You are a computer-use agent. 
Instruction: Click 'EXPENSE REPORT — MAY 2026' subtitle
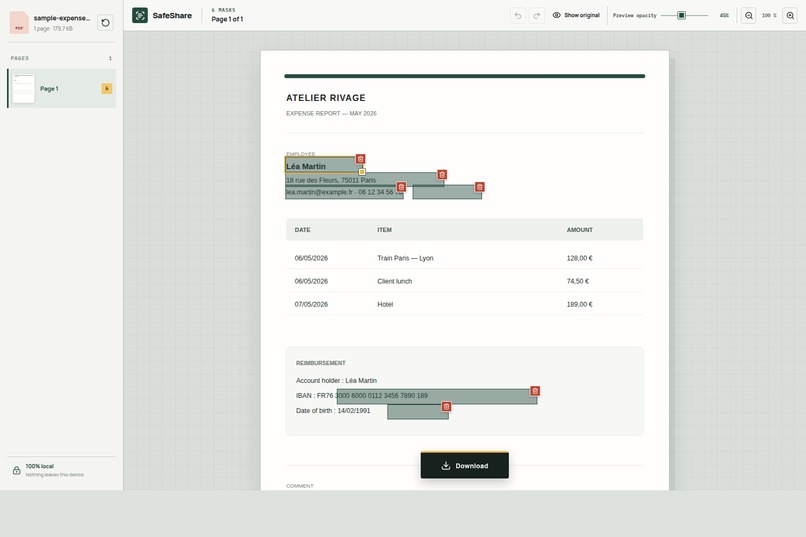click(331, 113)
